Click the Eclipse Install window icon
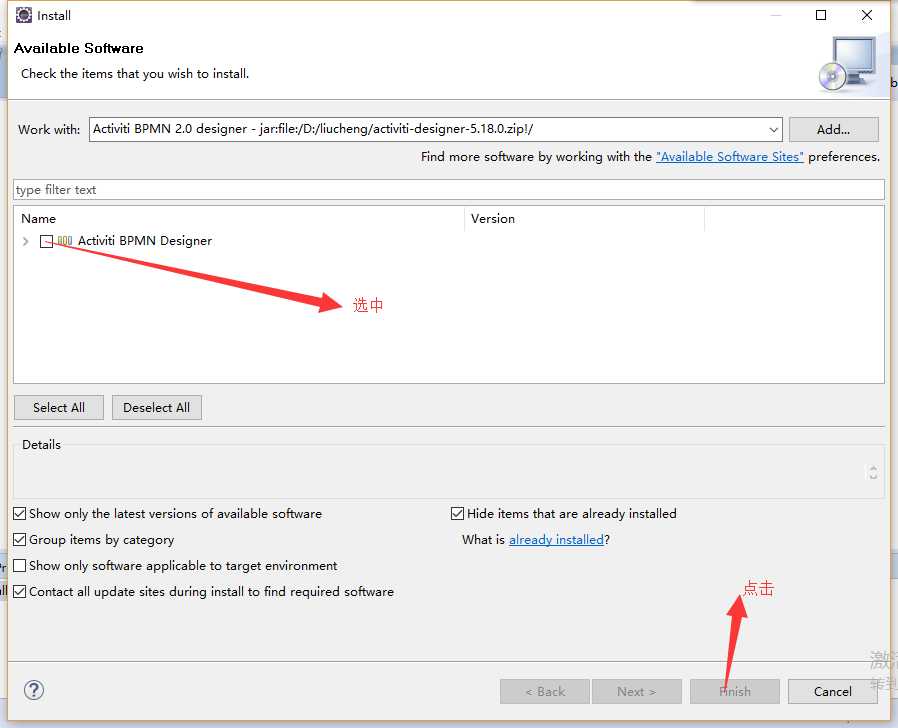 pyautogui.click(x=24, y=15)
